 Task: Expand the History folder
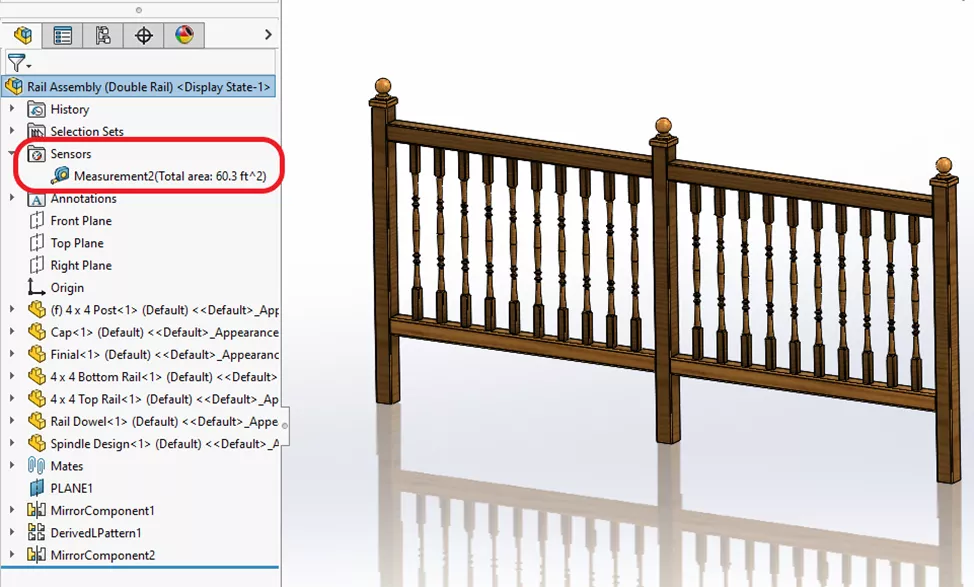(x=11, y=109)
